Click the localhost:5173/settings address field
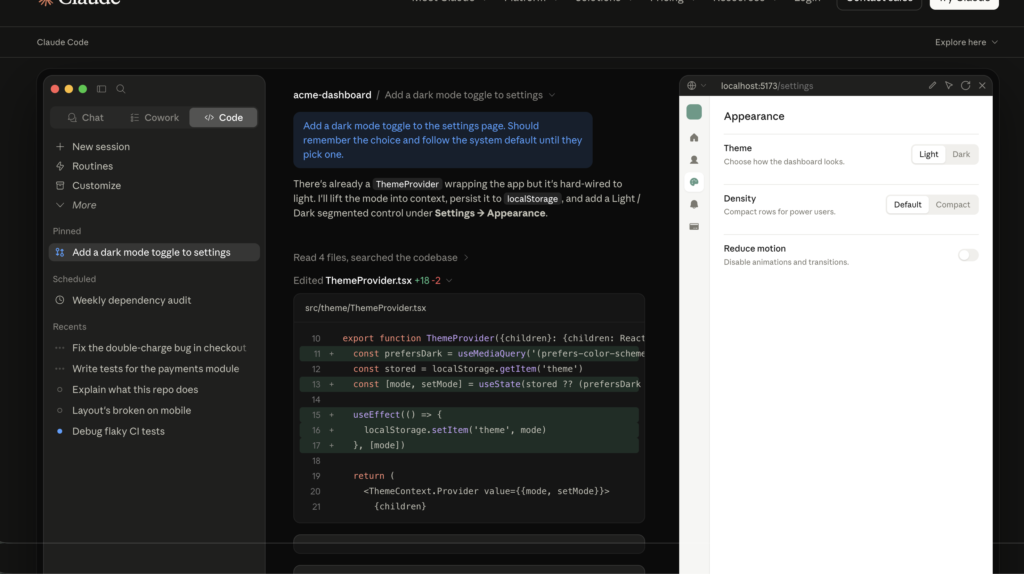1024x574 pixels. click(x=767, y=86)
